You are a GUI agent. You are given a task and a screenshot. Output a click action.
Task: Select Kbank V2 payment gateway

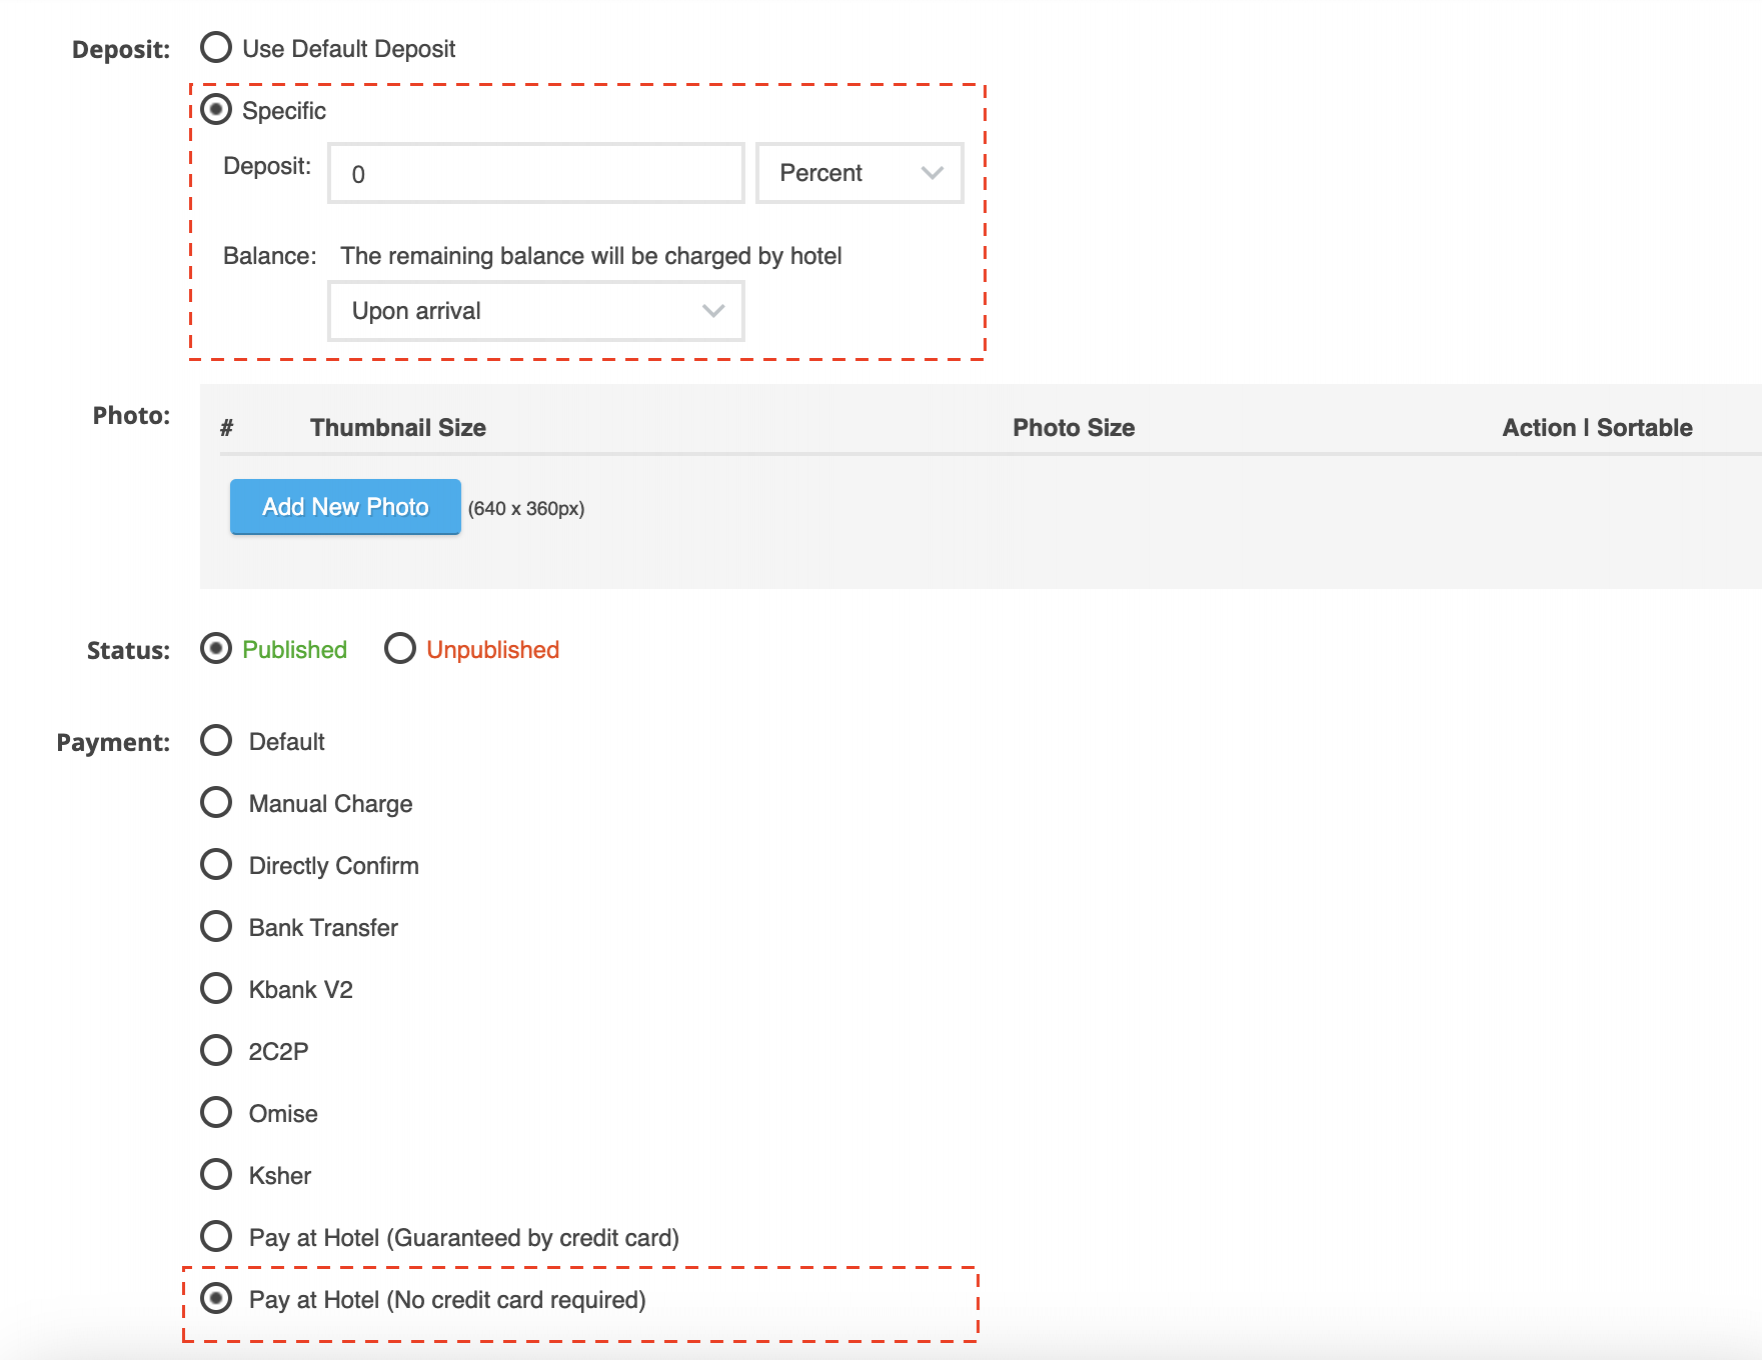tap(216, 989)
